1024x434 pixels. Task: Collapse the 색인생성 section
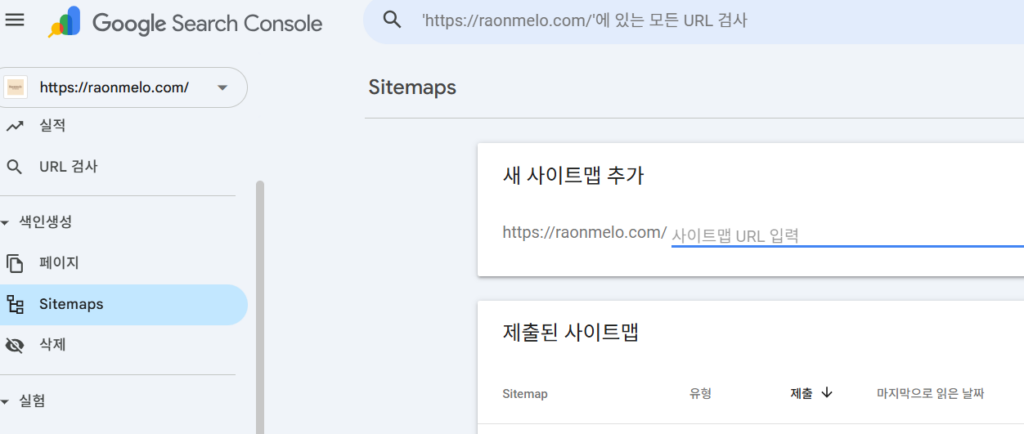click(6, 222)
